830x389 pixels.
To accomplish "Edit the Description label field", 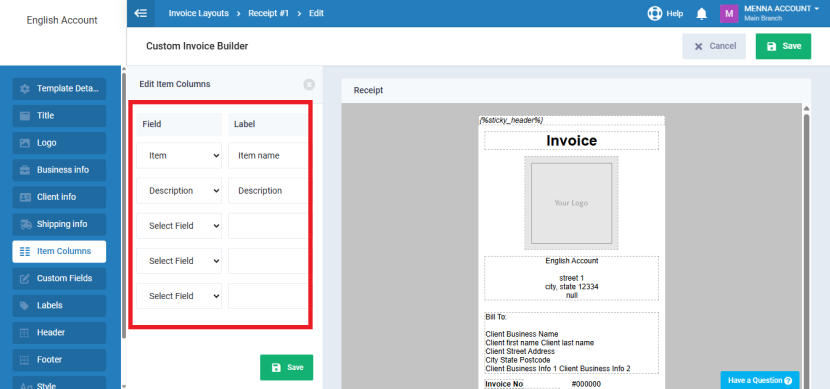I will pos(268,191).
